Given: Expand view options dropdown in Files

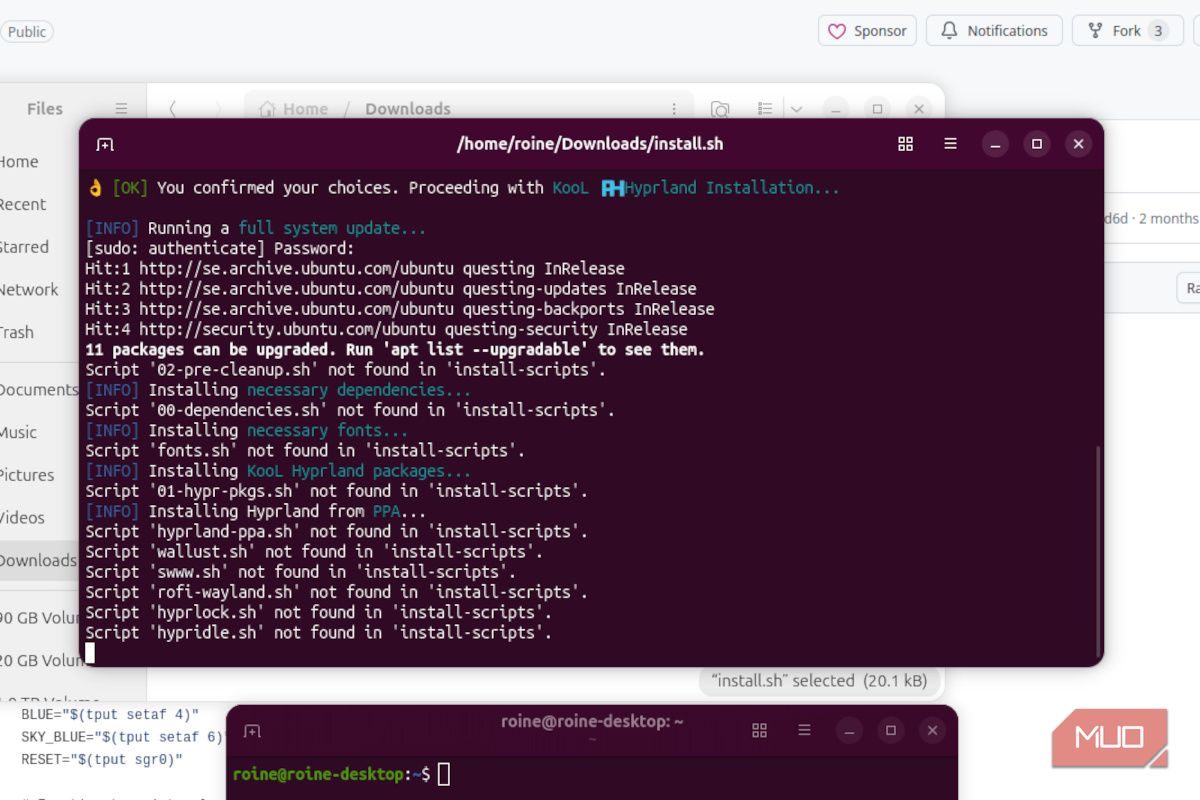Looking at the screenshot, I should point(796,109).
